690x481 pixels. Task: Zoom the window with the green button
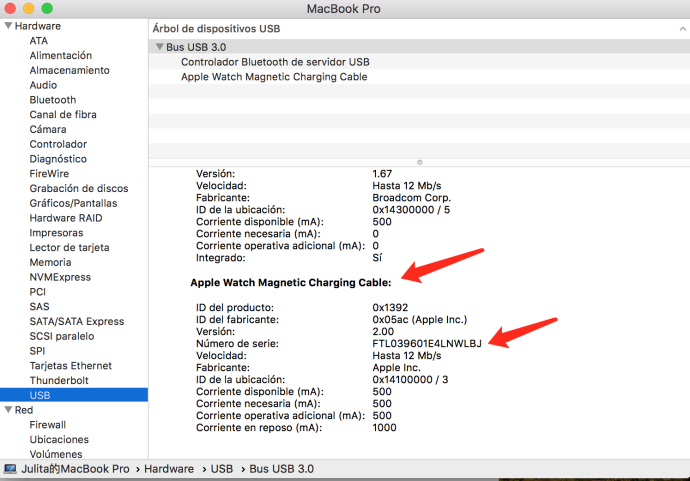coord(47,8)
